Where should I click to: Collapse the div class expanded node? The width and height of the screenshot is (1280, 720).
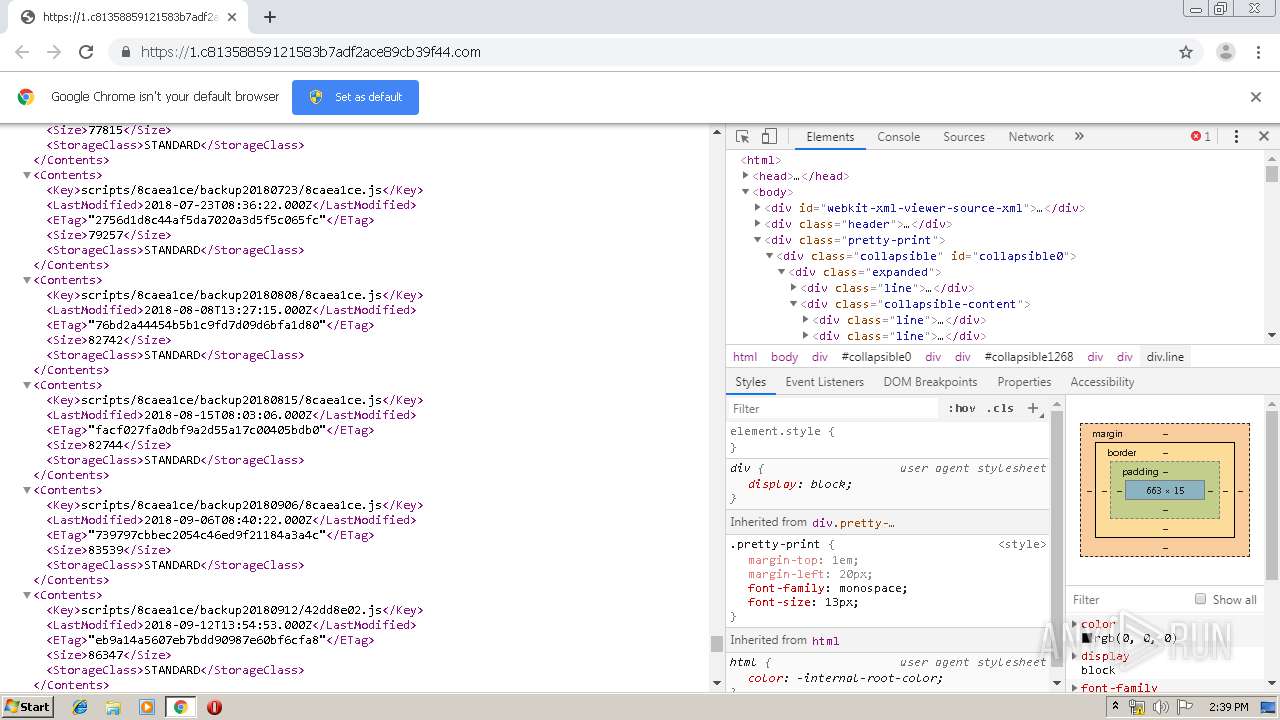(781, 272)
